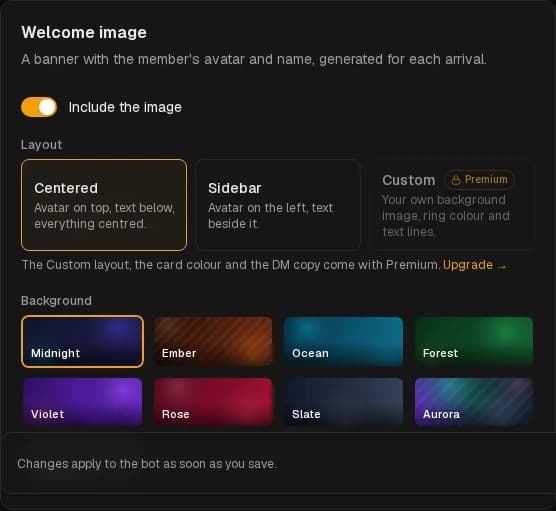Toggle the Include the image switch
The width and height of the screenshot is (556, 511).
(39, 107)
